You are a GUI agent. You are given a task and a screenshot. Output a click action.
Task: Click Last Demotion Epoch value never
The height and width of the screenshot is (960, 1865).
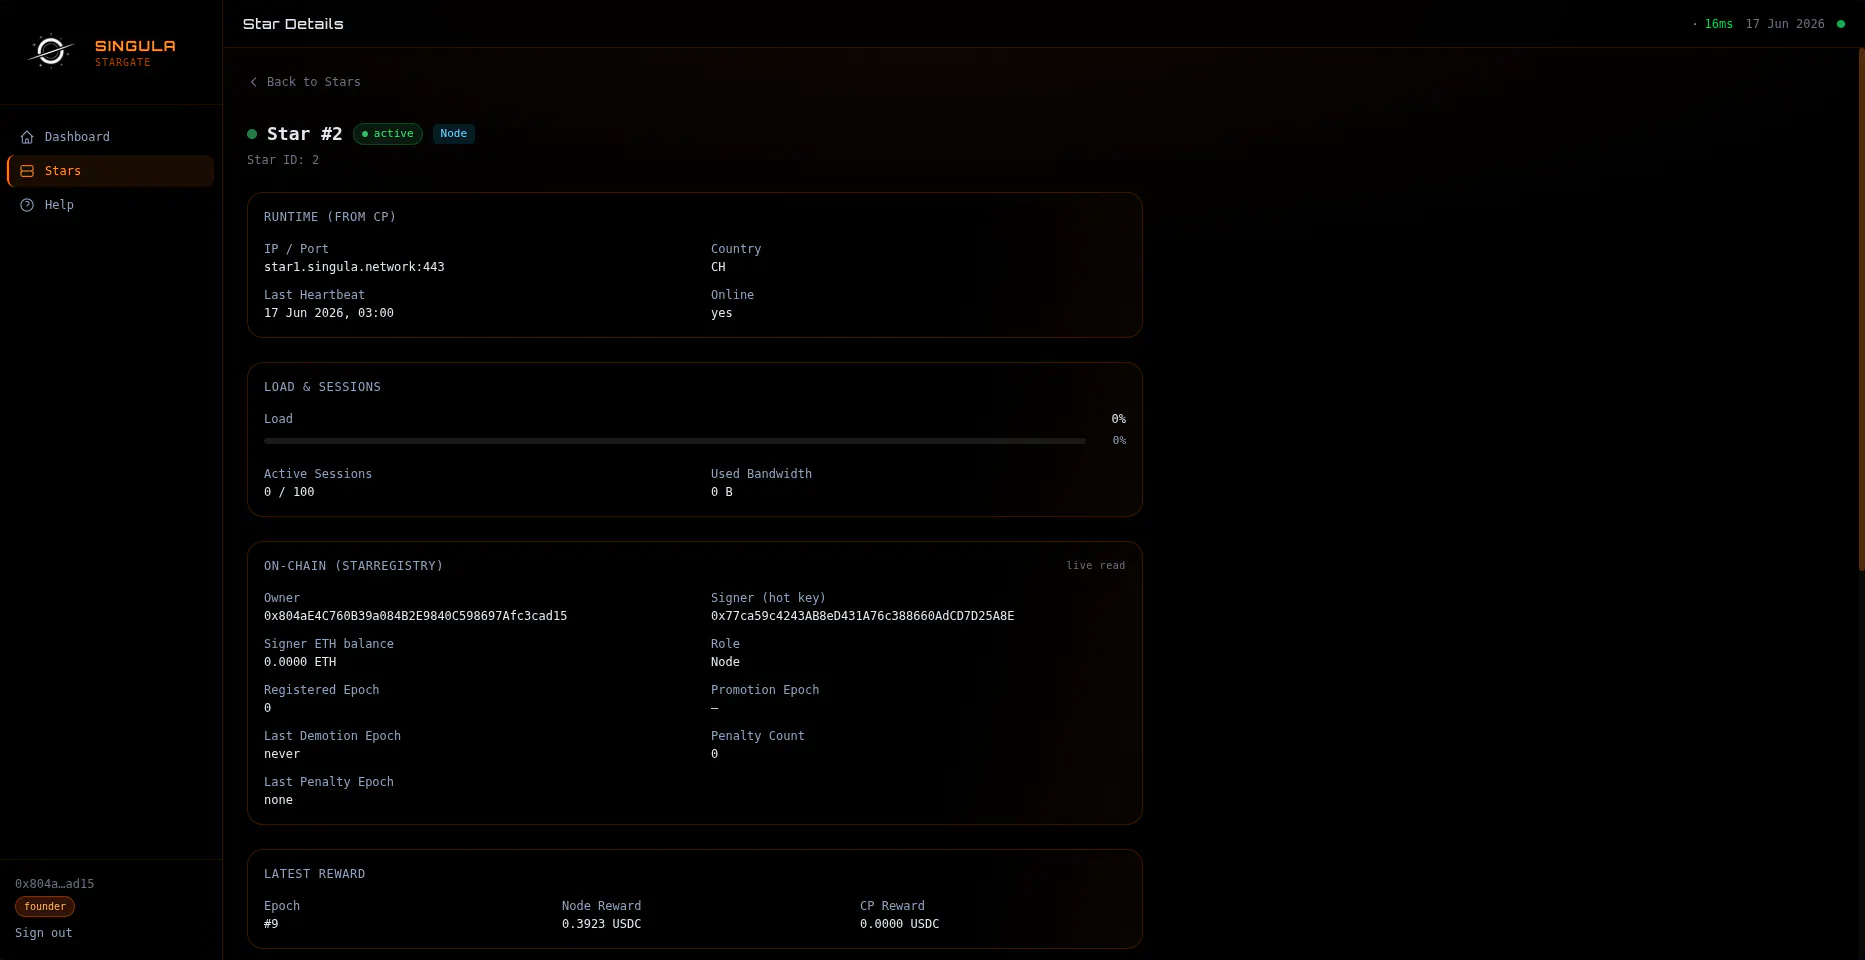pos(282,754)
